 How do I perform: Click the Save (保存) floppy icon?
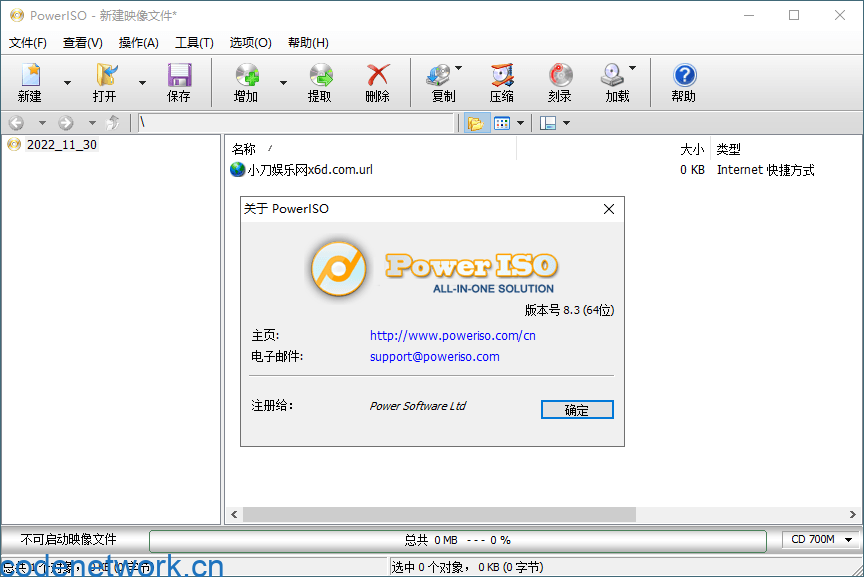179,76
